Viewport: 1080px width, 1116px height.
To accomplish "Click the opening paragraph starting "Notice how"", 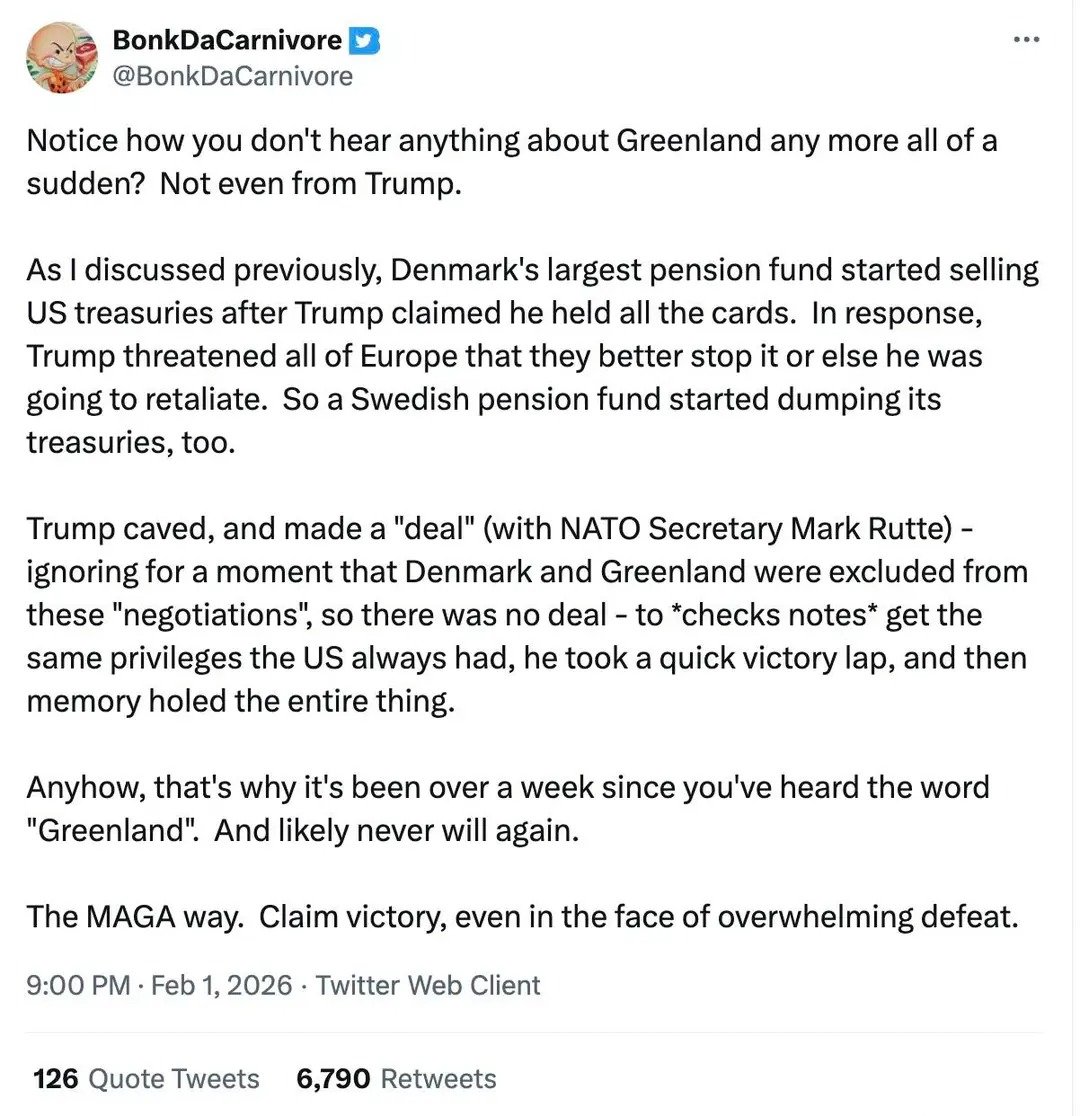I will pyautogui.click(x=511, y=162).
